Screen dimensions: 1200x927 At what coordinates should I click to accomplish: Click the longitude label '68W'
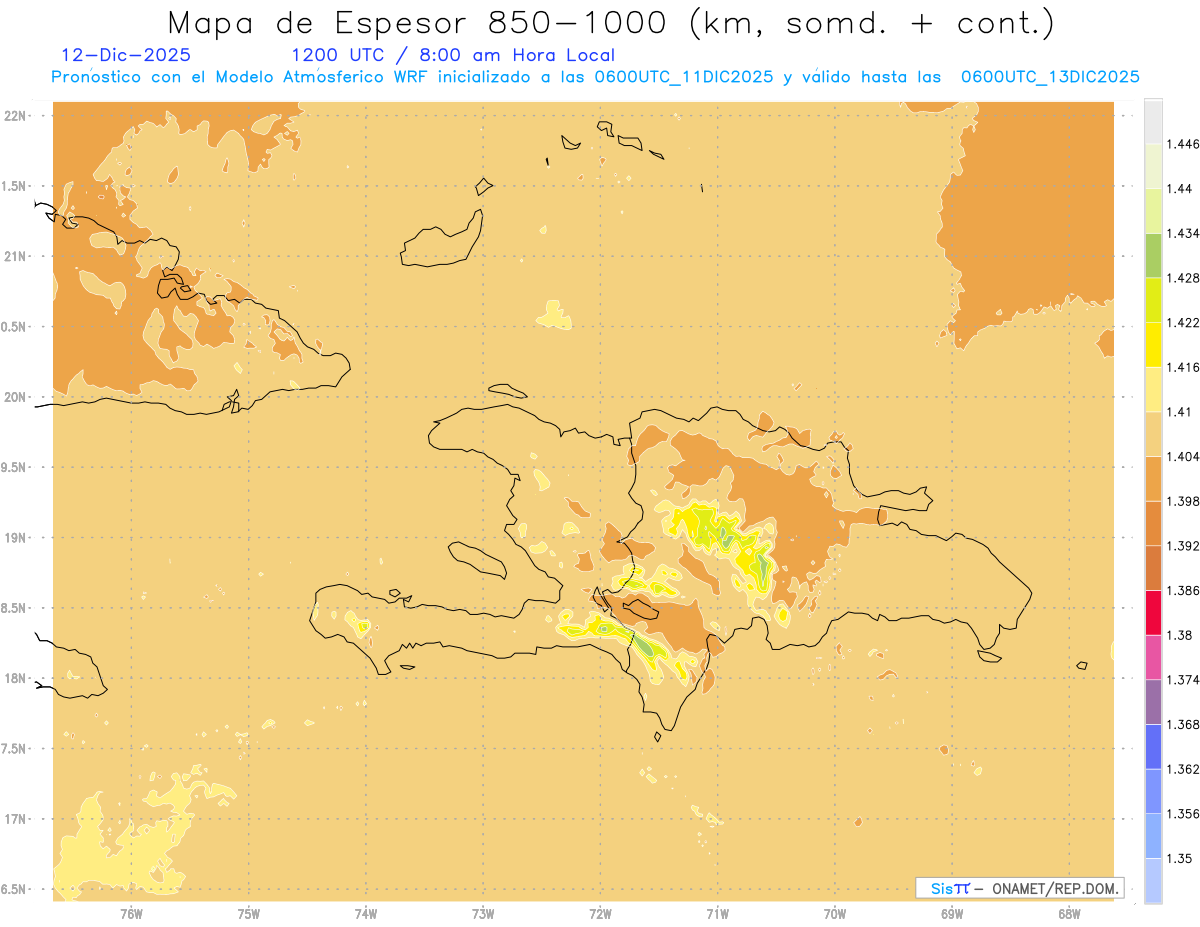click(x=1069, y=914)
